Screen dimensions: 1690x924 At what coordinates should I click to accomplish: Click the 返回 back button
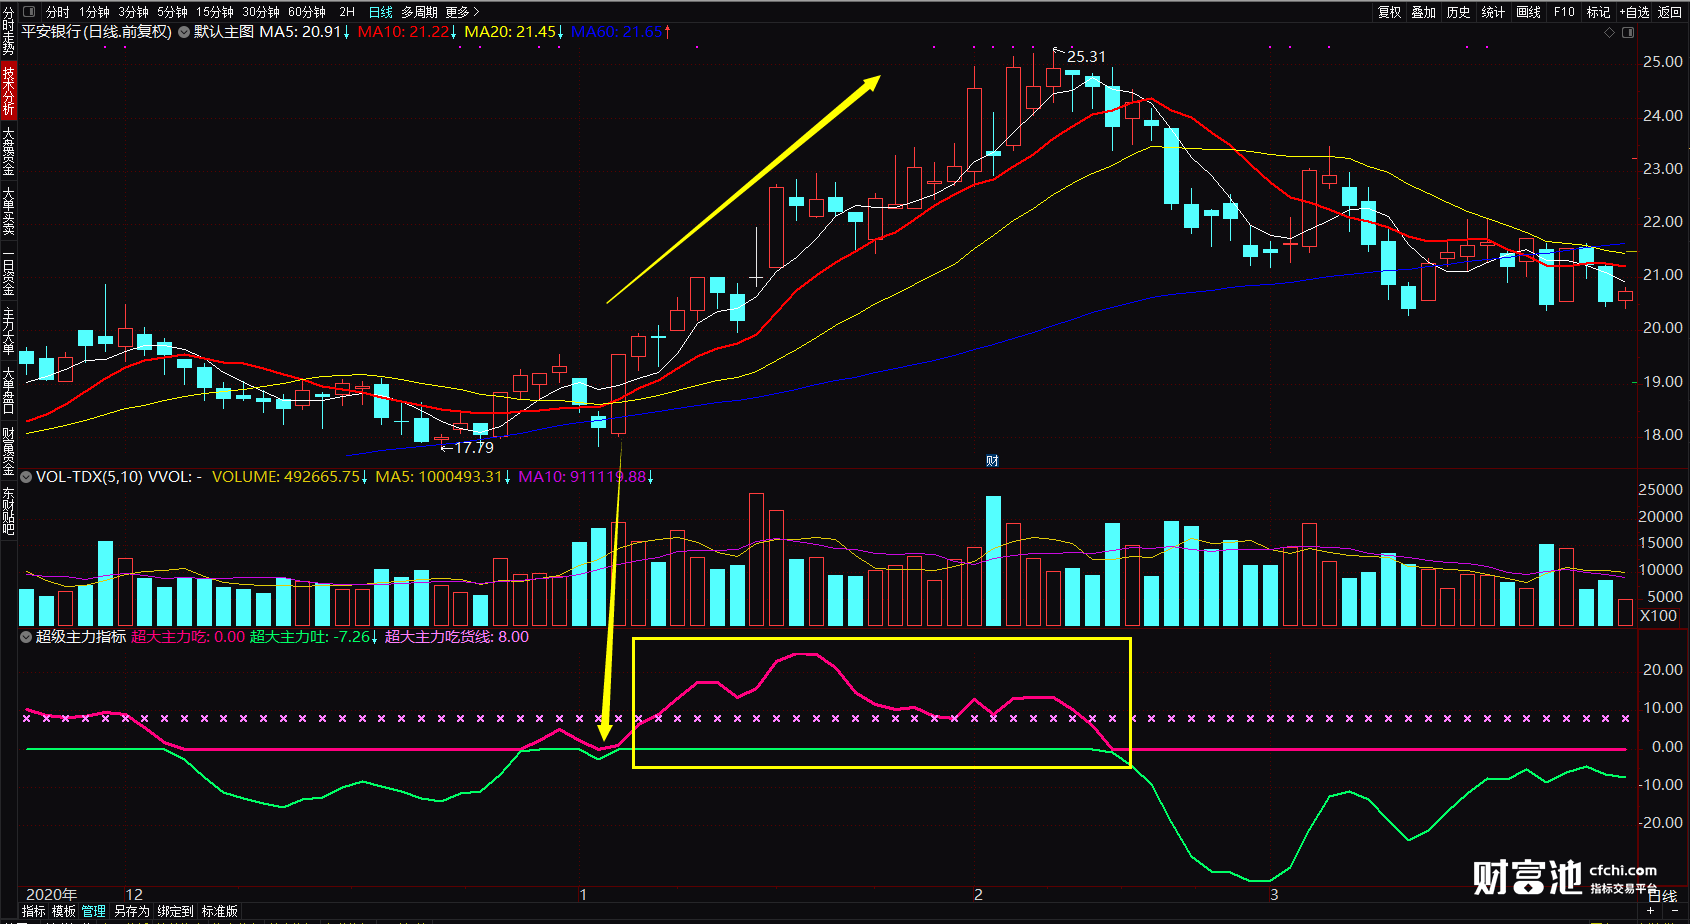point(1670,12)
